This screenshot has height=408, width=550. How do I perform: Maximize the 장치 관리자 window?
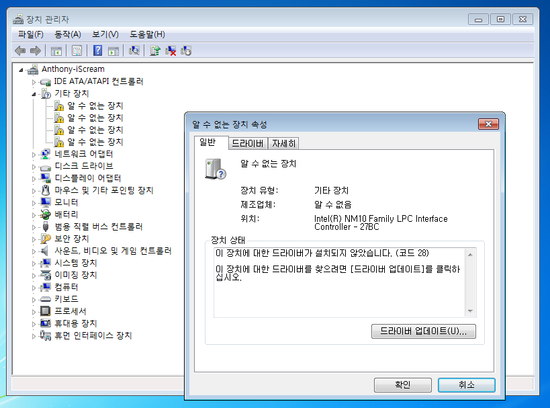(501, 19)
